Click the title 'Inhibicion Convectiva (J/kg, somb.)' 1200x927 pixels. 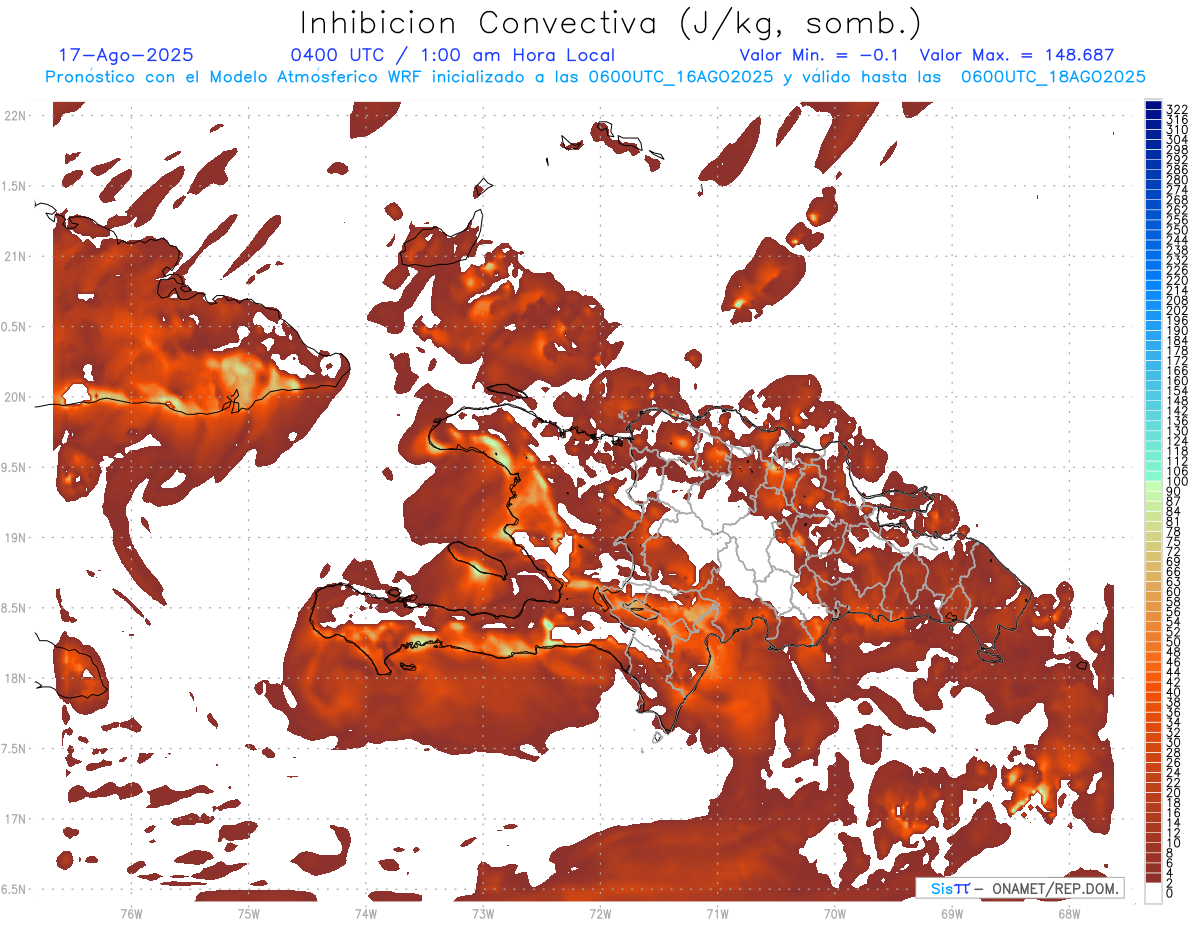(610, 23)
